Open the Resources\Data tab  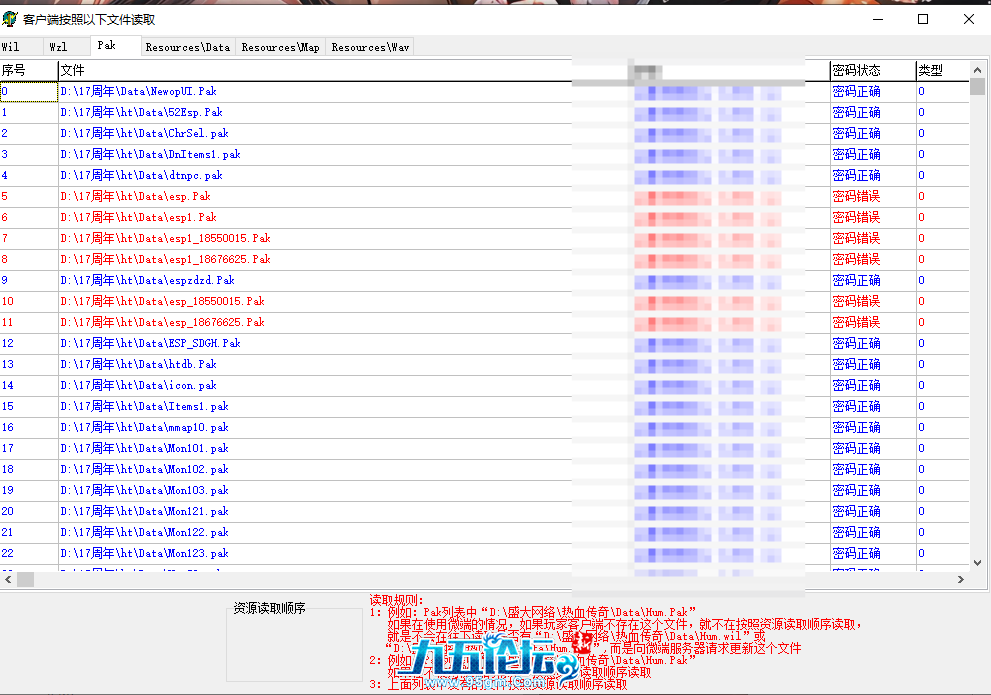click(x=188, y=47)
